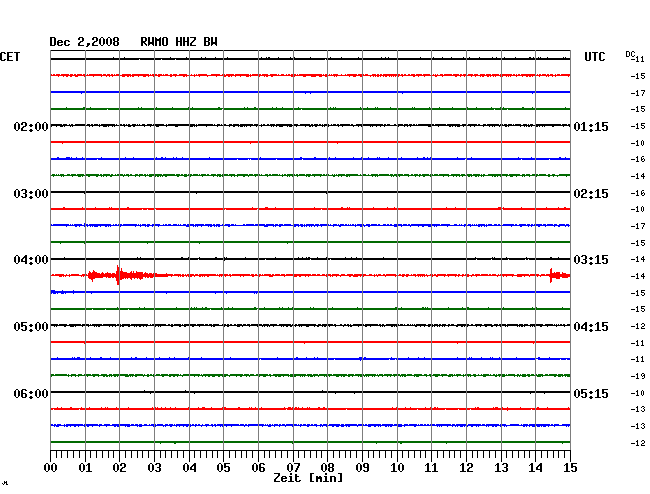This screenshot has height=494, width=650.
Task: Click the 01:15 UTC time label
Action: (x=591, y=126)
